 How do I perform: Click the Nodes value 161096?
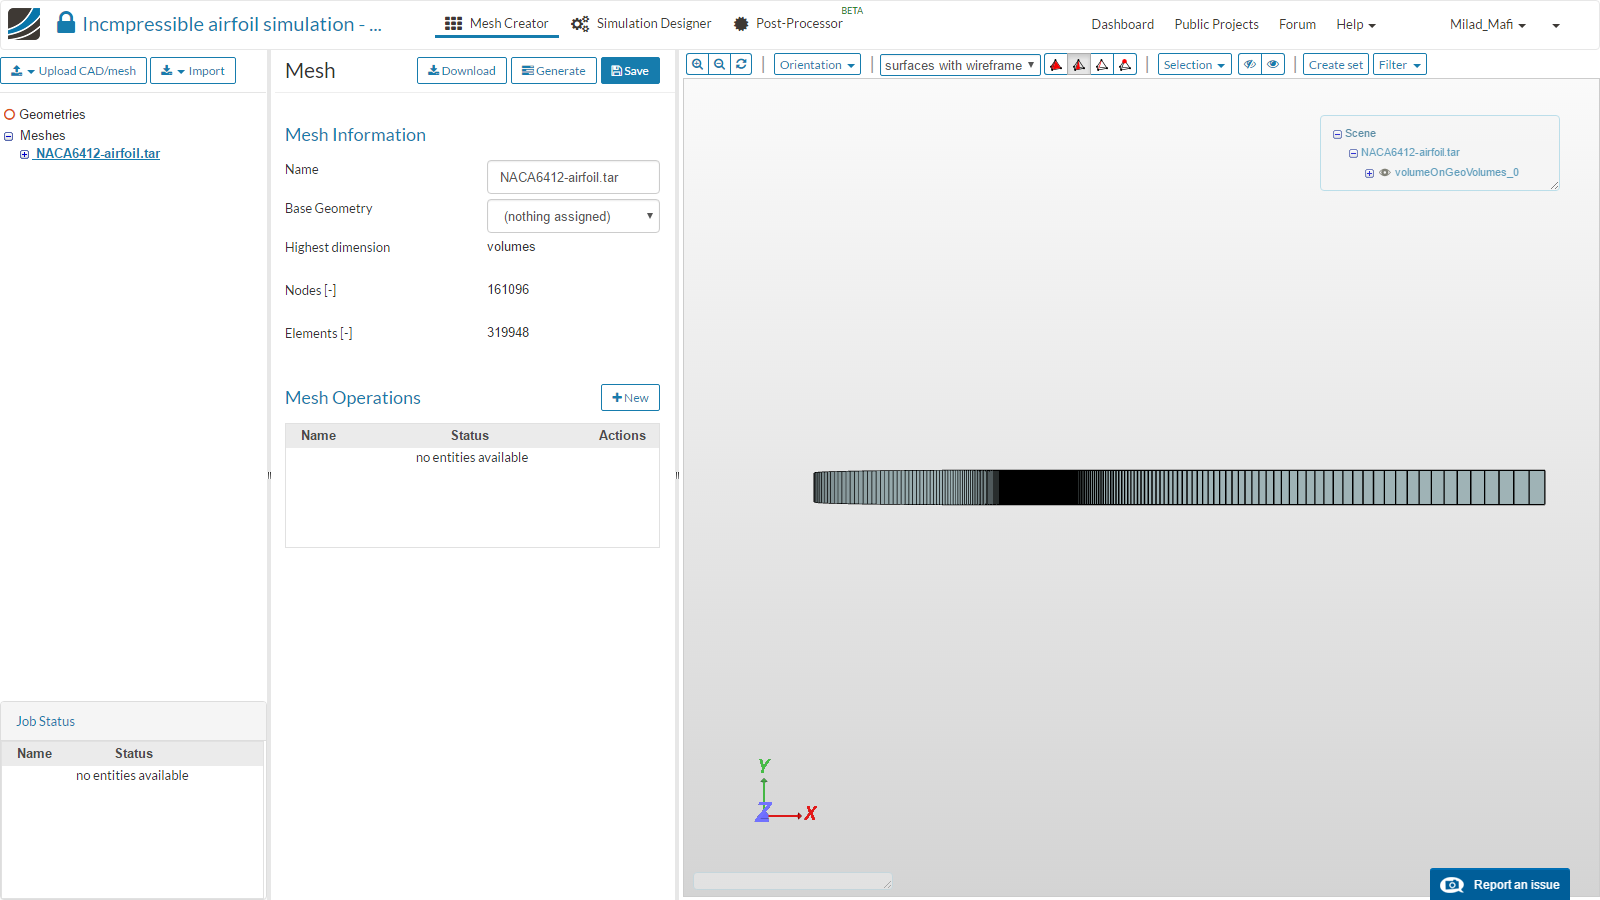point(508,290)
